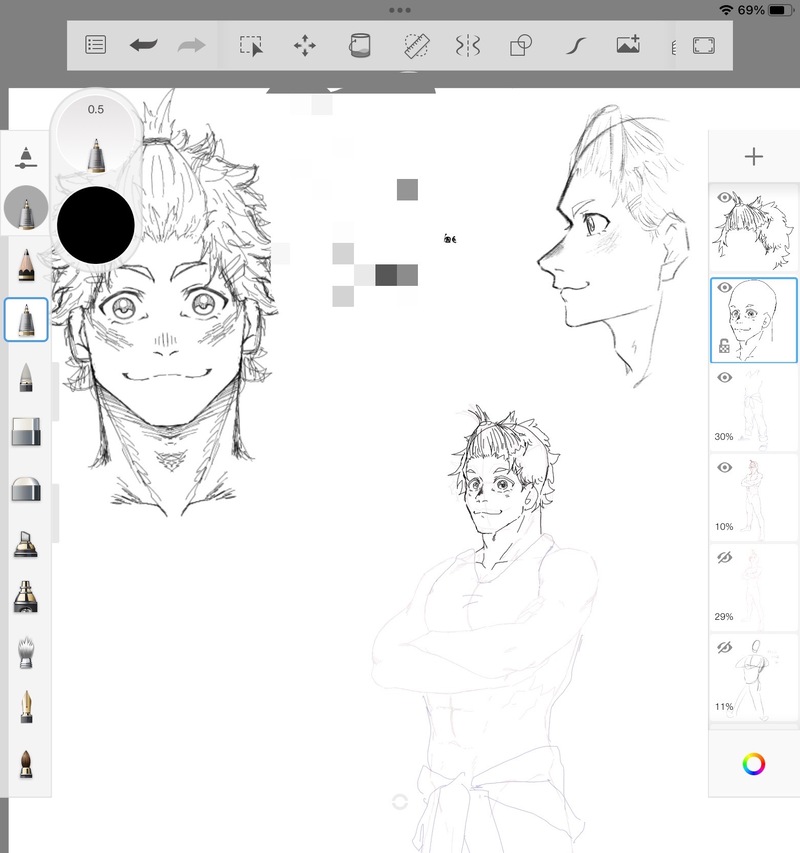Image resolution: width=800 pixels, height=853 pixels.
Task: Choose the Transform move tool
Action: coord(305,46)
